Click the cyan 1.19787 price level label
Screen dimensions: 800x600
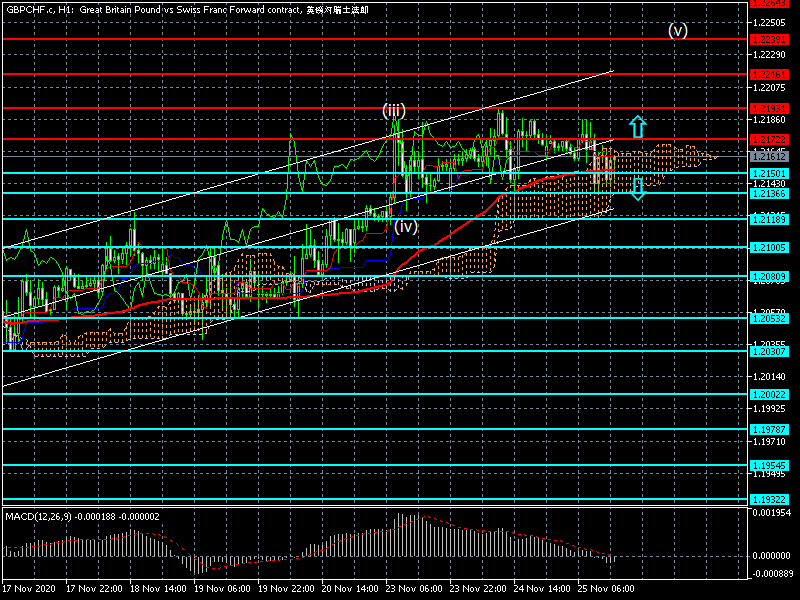[x=769, y=430]
